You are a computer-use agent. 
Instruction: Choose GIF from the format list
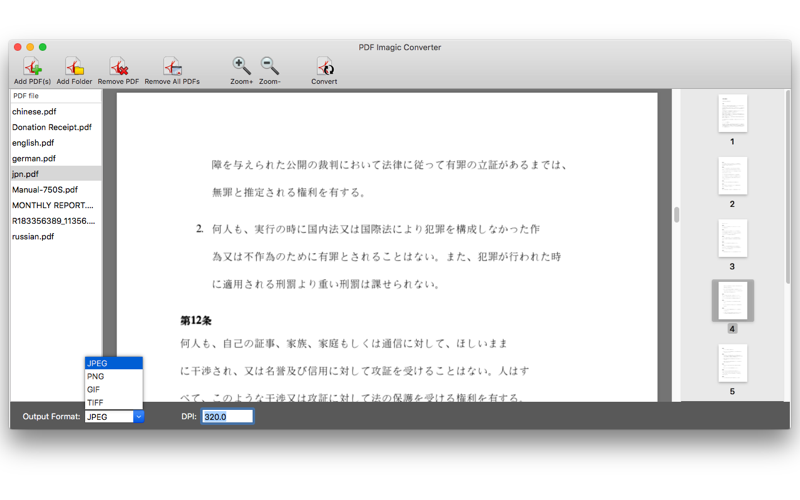114,389
